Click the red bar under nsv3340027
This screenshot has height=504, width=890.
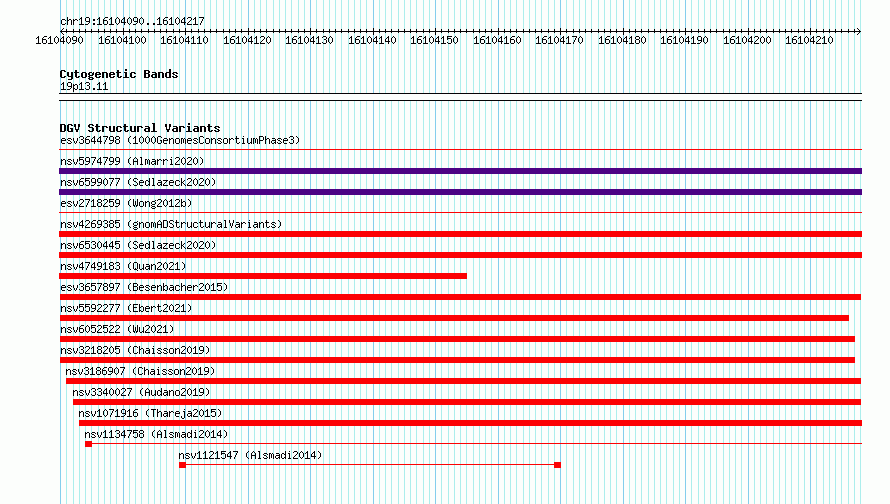point(467,402)
